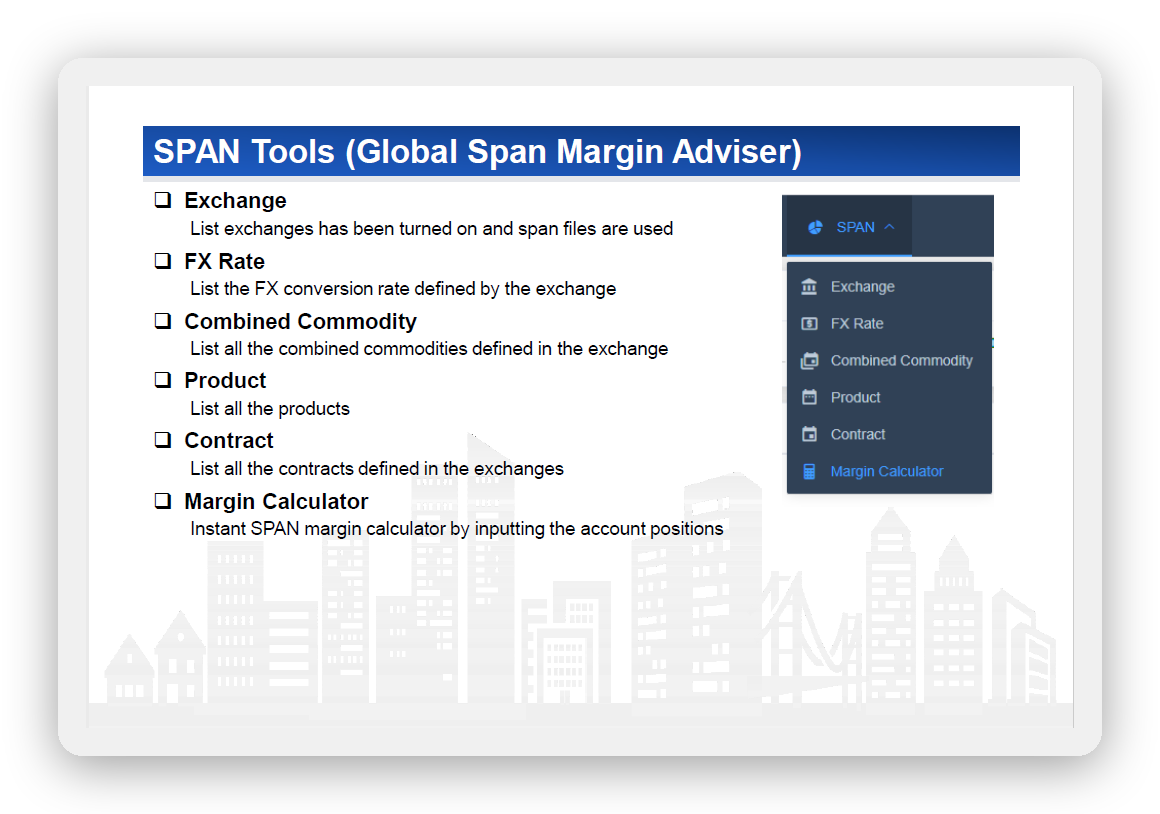Collapse the SPAN menu chevron
This screenshot has width=1160, height=814.
pyautogui.click(x=889, y=227)
